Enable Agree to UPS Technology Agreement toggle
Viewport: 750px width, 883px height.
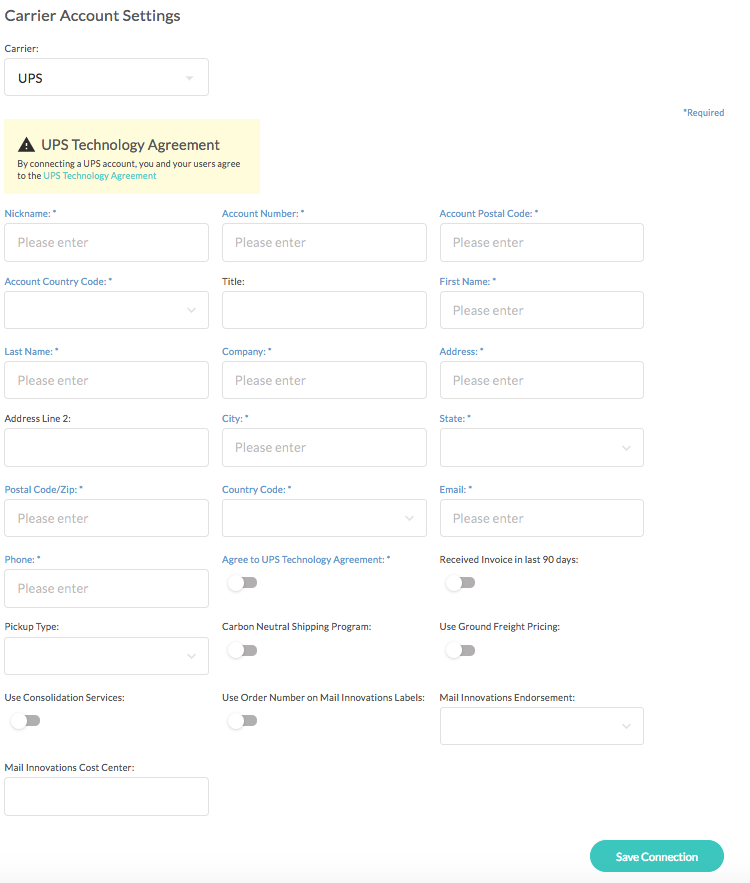(x=243, y=582)
